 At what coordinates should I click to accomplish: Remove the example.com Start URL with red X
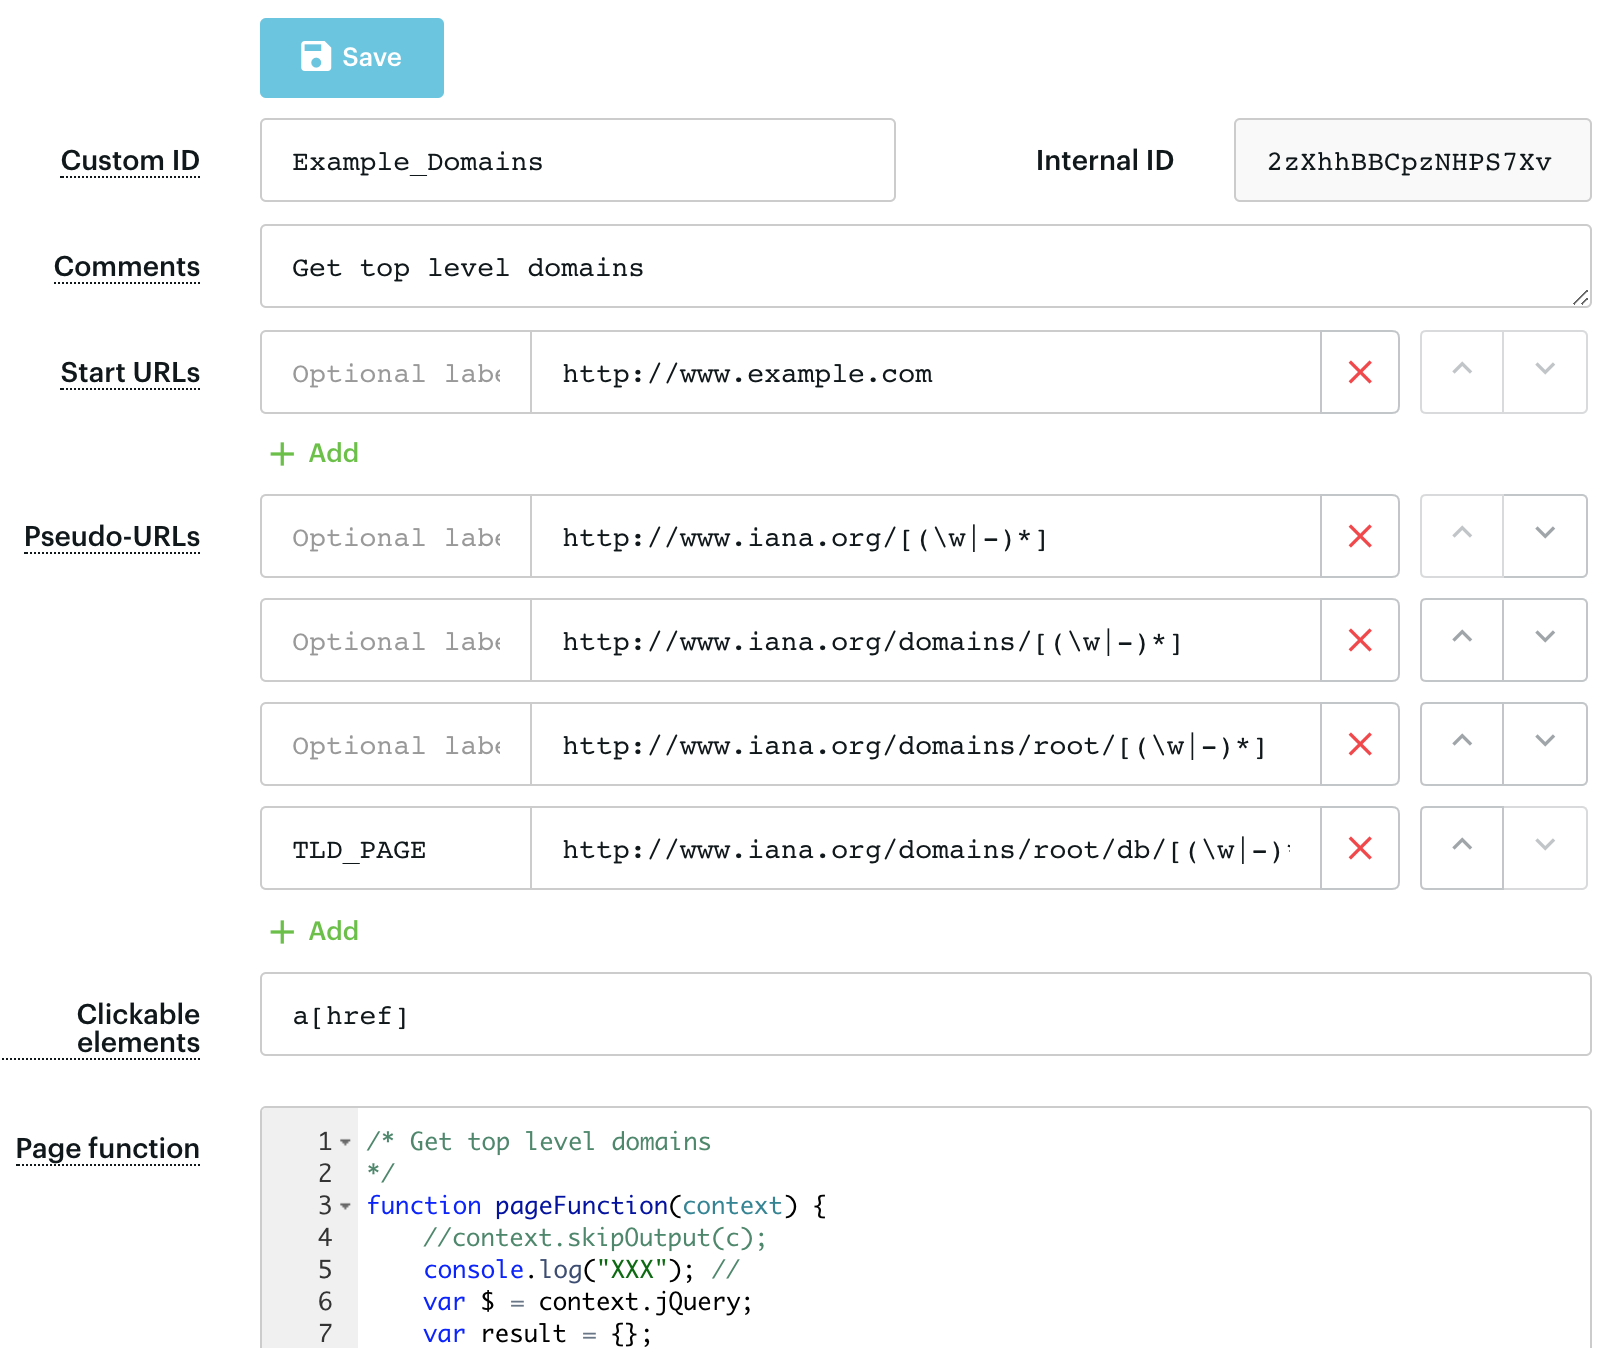(x=1359, y=373)
